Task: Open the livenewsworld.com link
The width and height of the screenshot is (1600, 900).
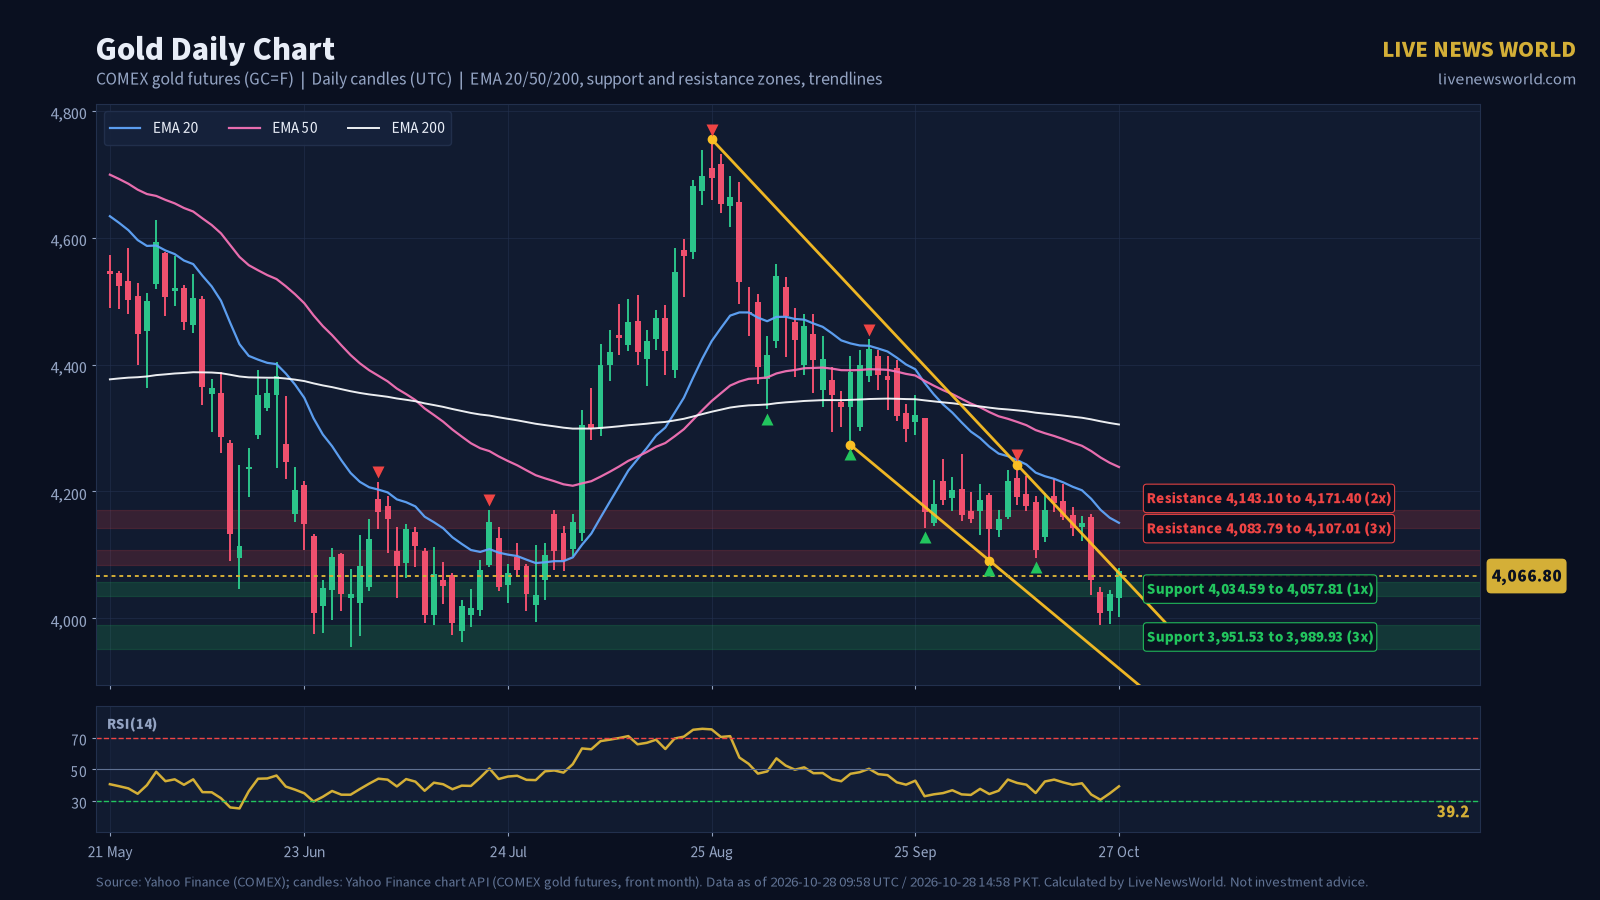Action: 1506,79
